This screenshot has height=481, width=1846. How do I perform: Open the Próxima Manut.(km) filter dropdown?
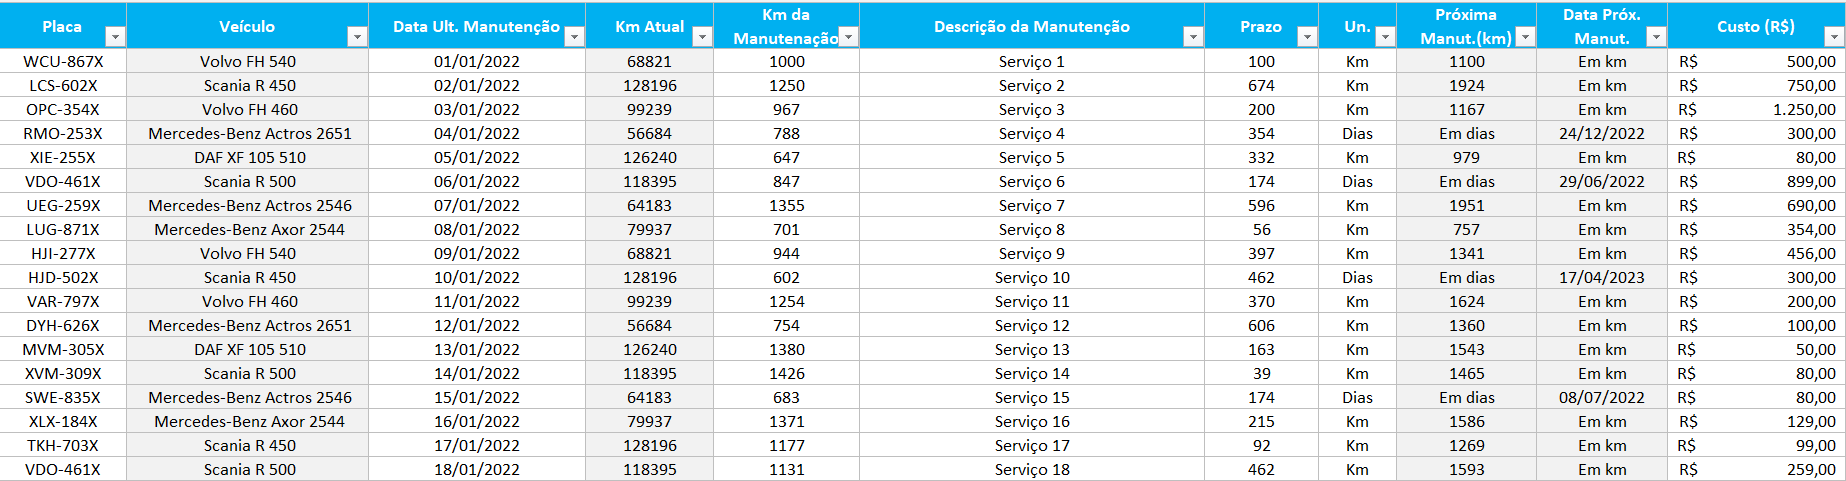(1524, 37)
